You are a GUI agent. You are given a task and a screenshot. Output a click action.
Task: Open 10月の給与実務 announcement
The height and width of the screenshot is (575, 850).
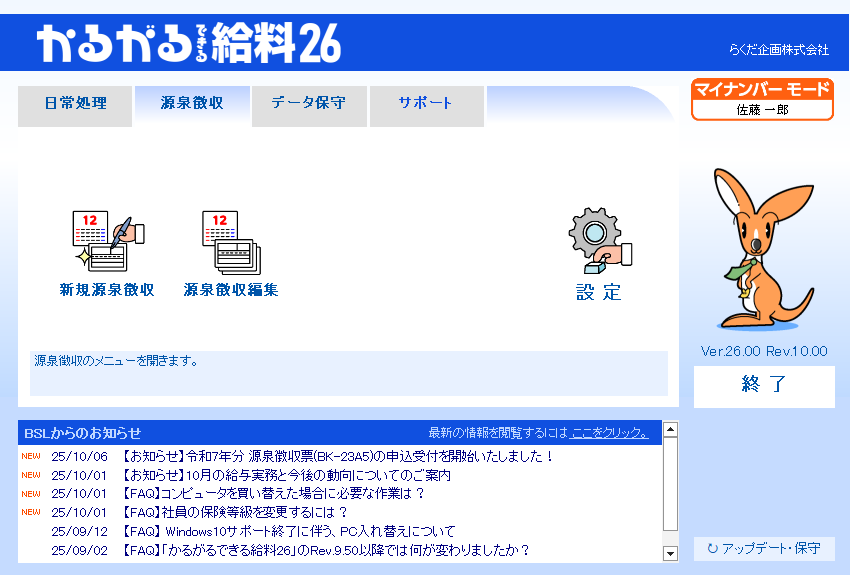pyautogui.click(x=286, y=475)
